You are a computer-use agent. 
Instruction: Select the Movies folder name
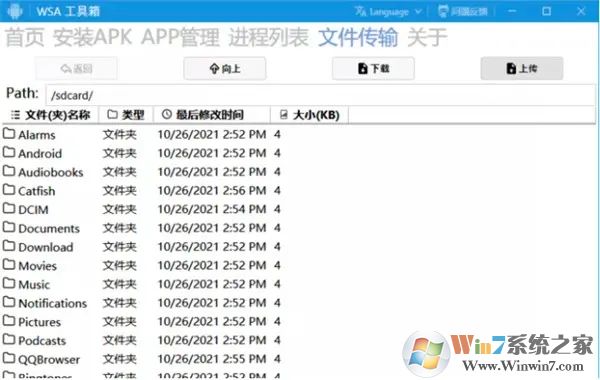tap(38, 266)
